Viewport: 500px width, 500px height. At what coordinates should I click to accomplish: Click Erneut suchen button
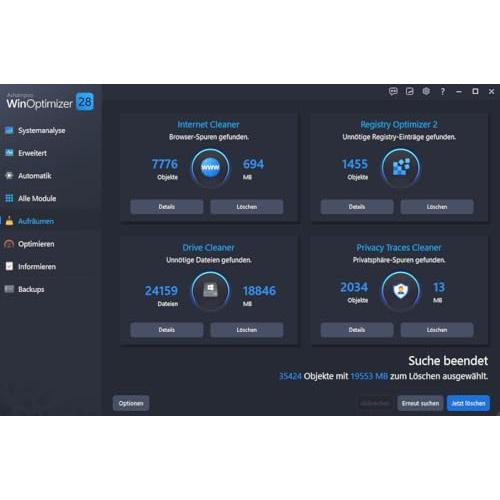click(420, 403)
